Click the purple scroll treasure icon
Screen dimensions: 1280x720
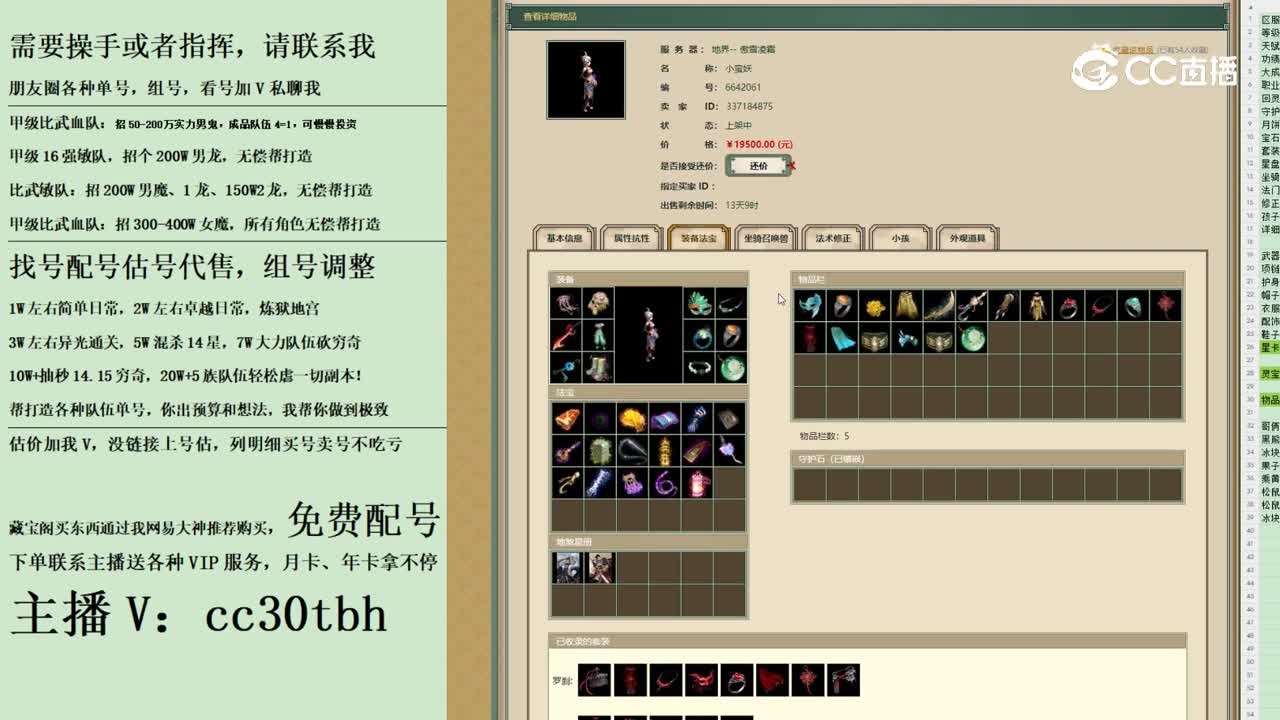pyautogui.click(x=664, y=419)
